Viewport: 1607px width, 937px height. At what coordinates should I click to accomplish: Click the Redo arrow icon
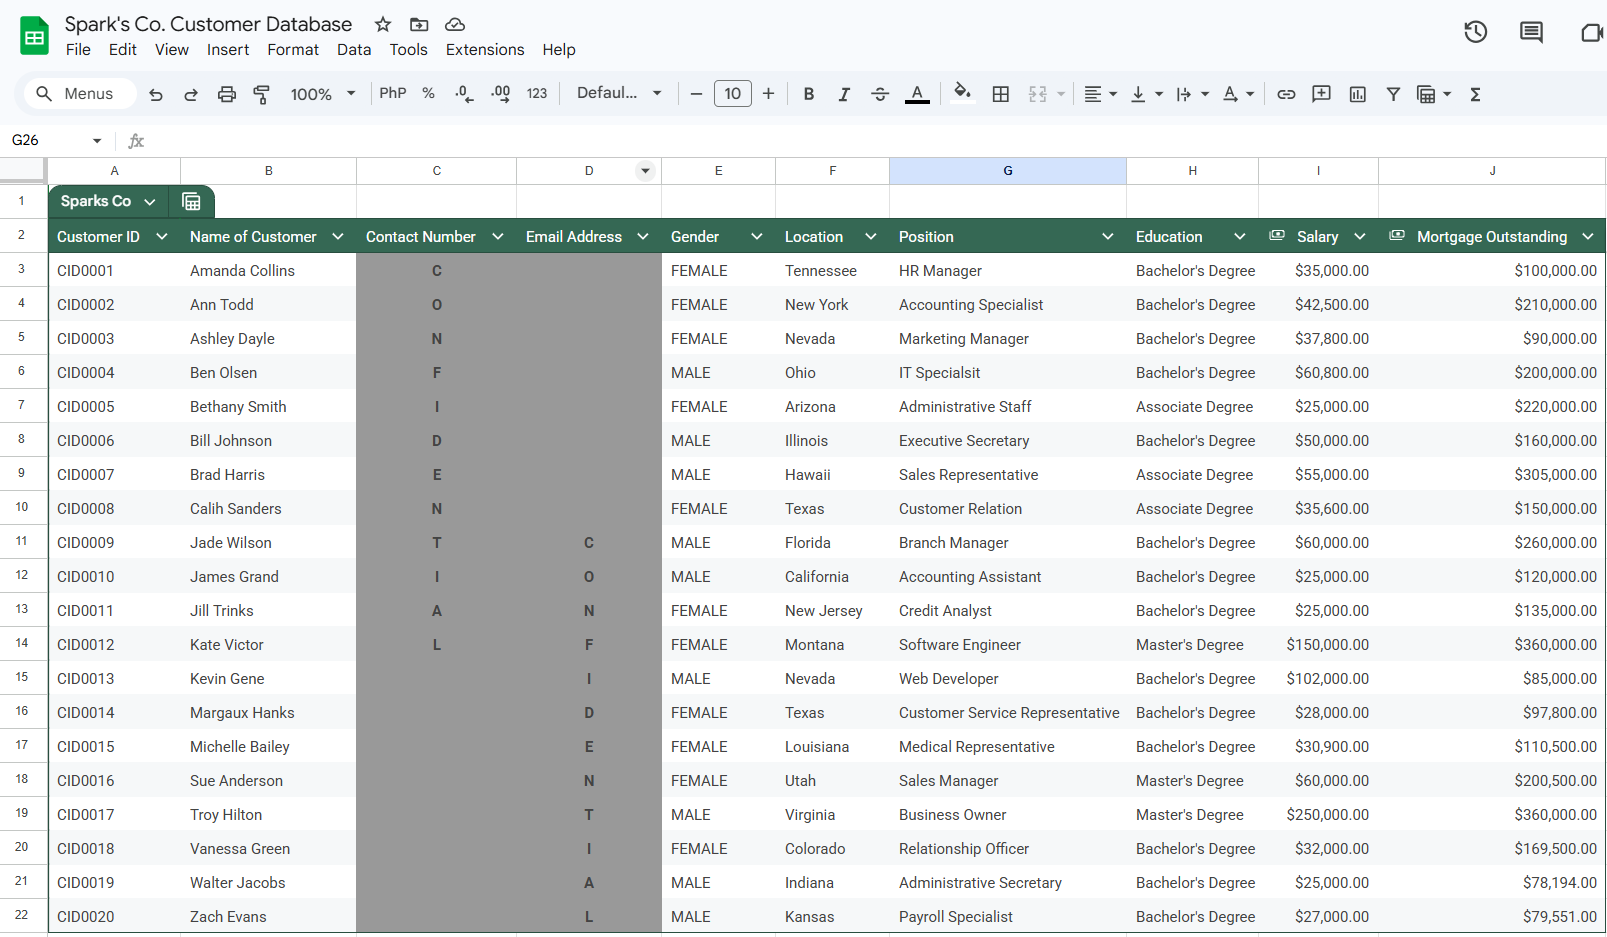pyautogui.click(x=191, y=94)
